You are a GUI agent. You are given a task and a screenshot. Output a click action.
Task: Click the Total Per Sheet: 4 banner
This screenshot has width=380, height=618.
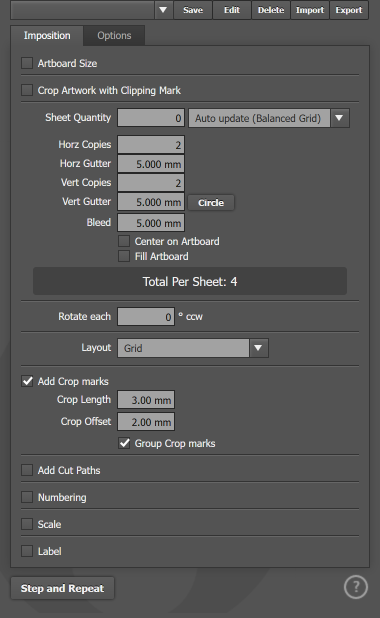(x=190, y=281)
